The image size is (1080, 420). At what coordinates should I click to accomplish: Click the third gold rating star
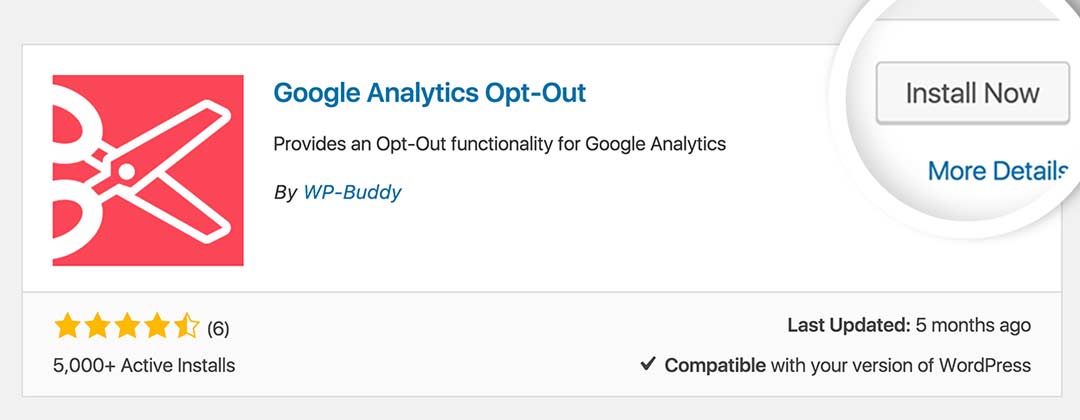coord(127,326)
